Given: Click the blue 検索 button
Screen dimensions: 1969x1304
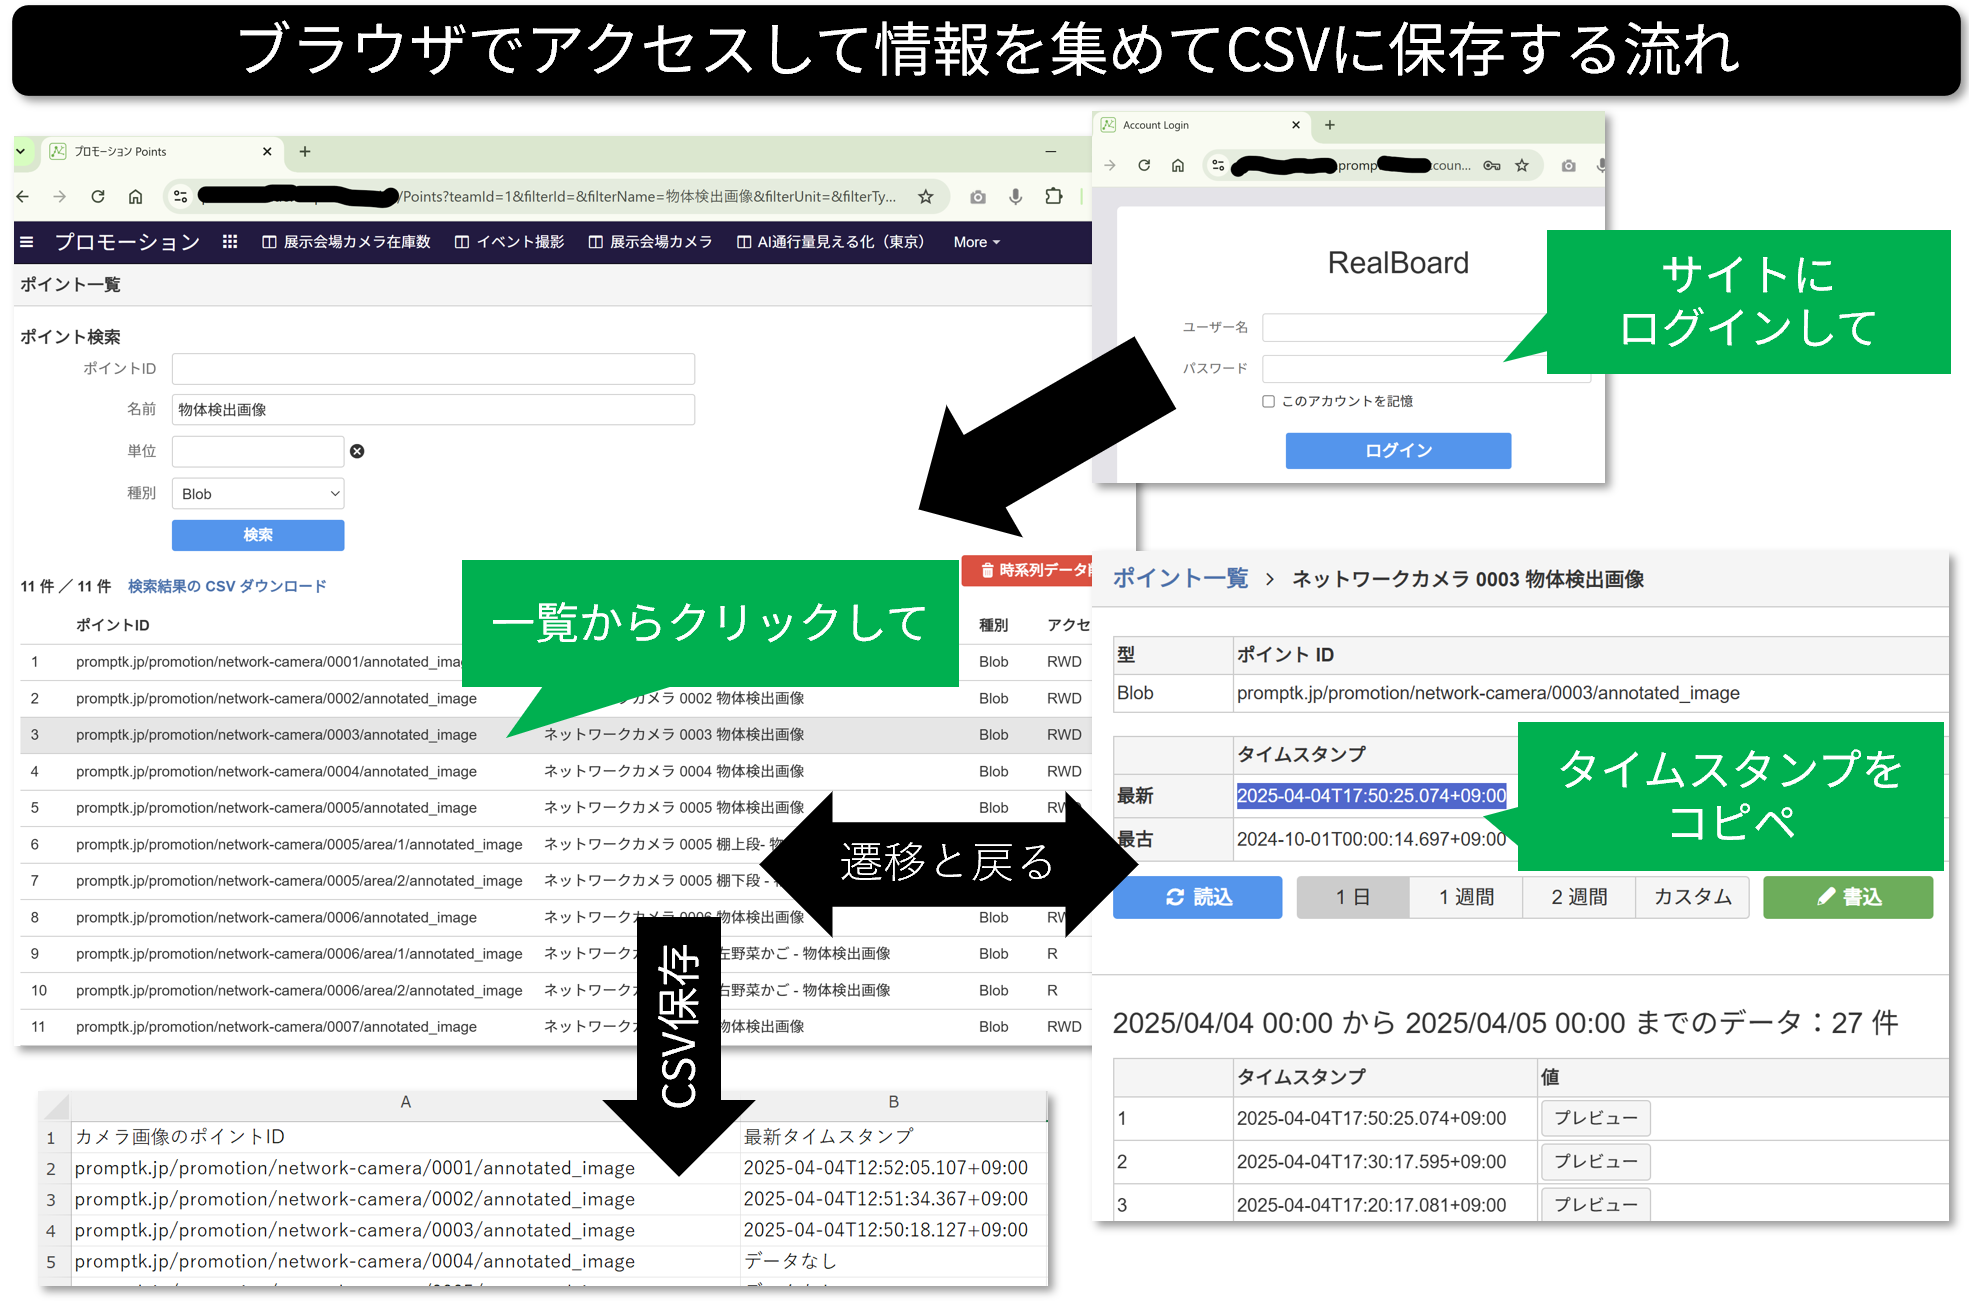Looking at the screenshot, I should (x=258, y=535).
